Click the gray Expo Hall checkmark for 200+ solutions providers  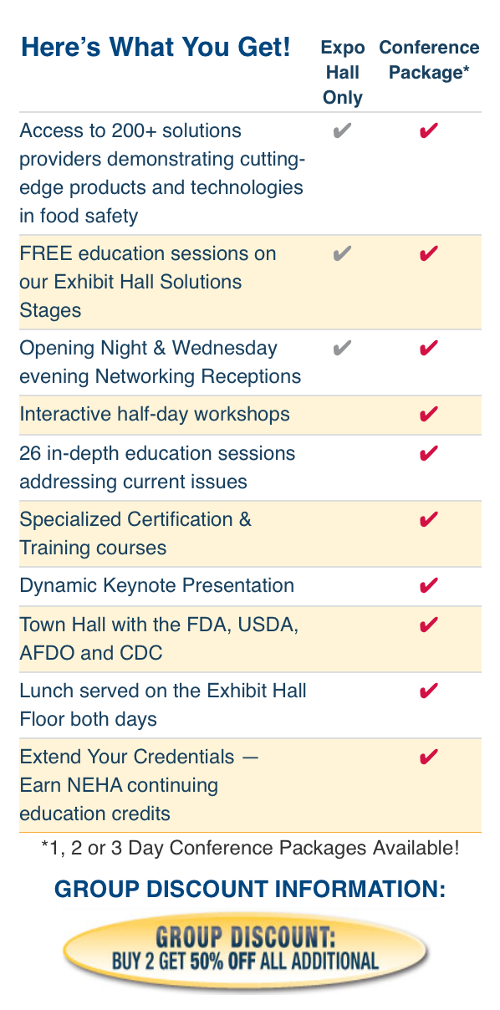[342, 131]
